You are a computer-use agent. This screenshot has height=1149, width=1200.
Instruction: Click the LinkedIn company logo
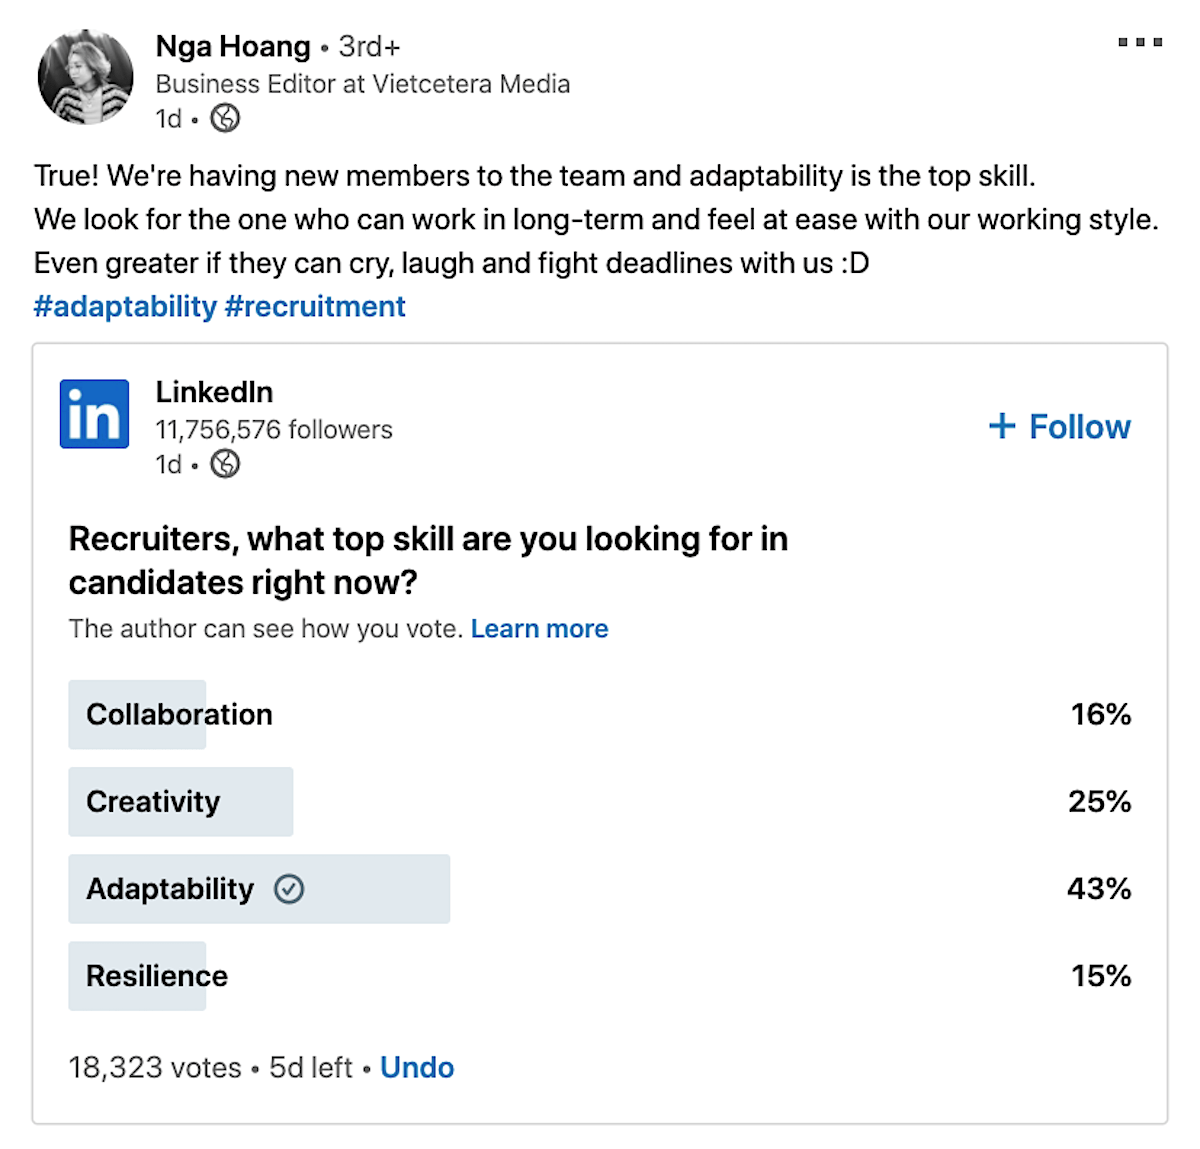94,414
